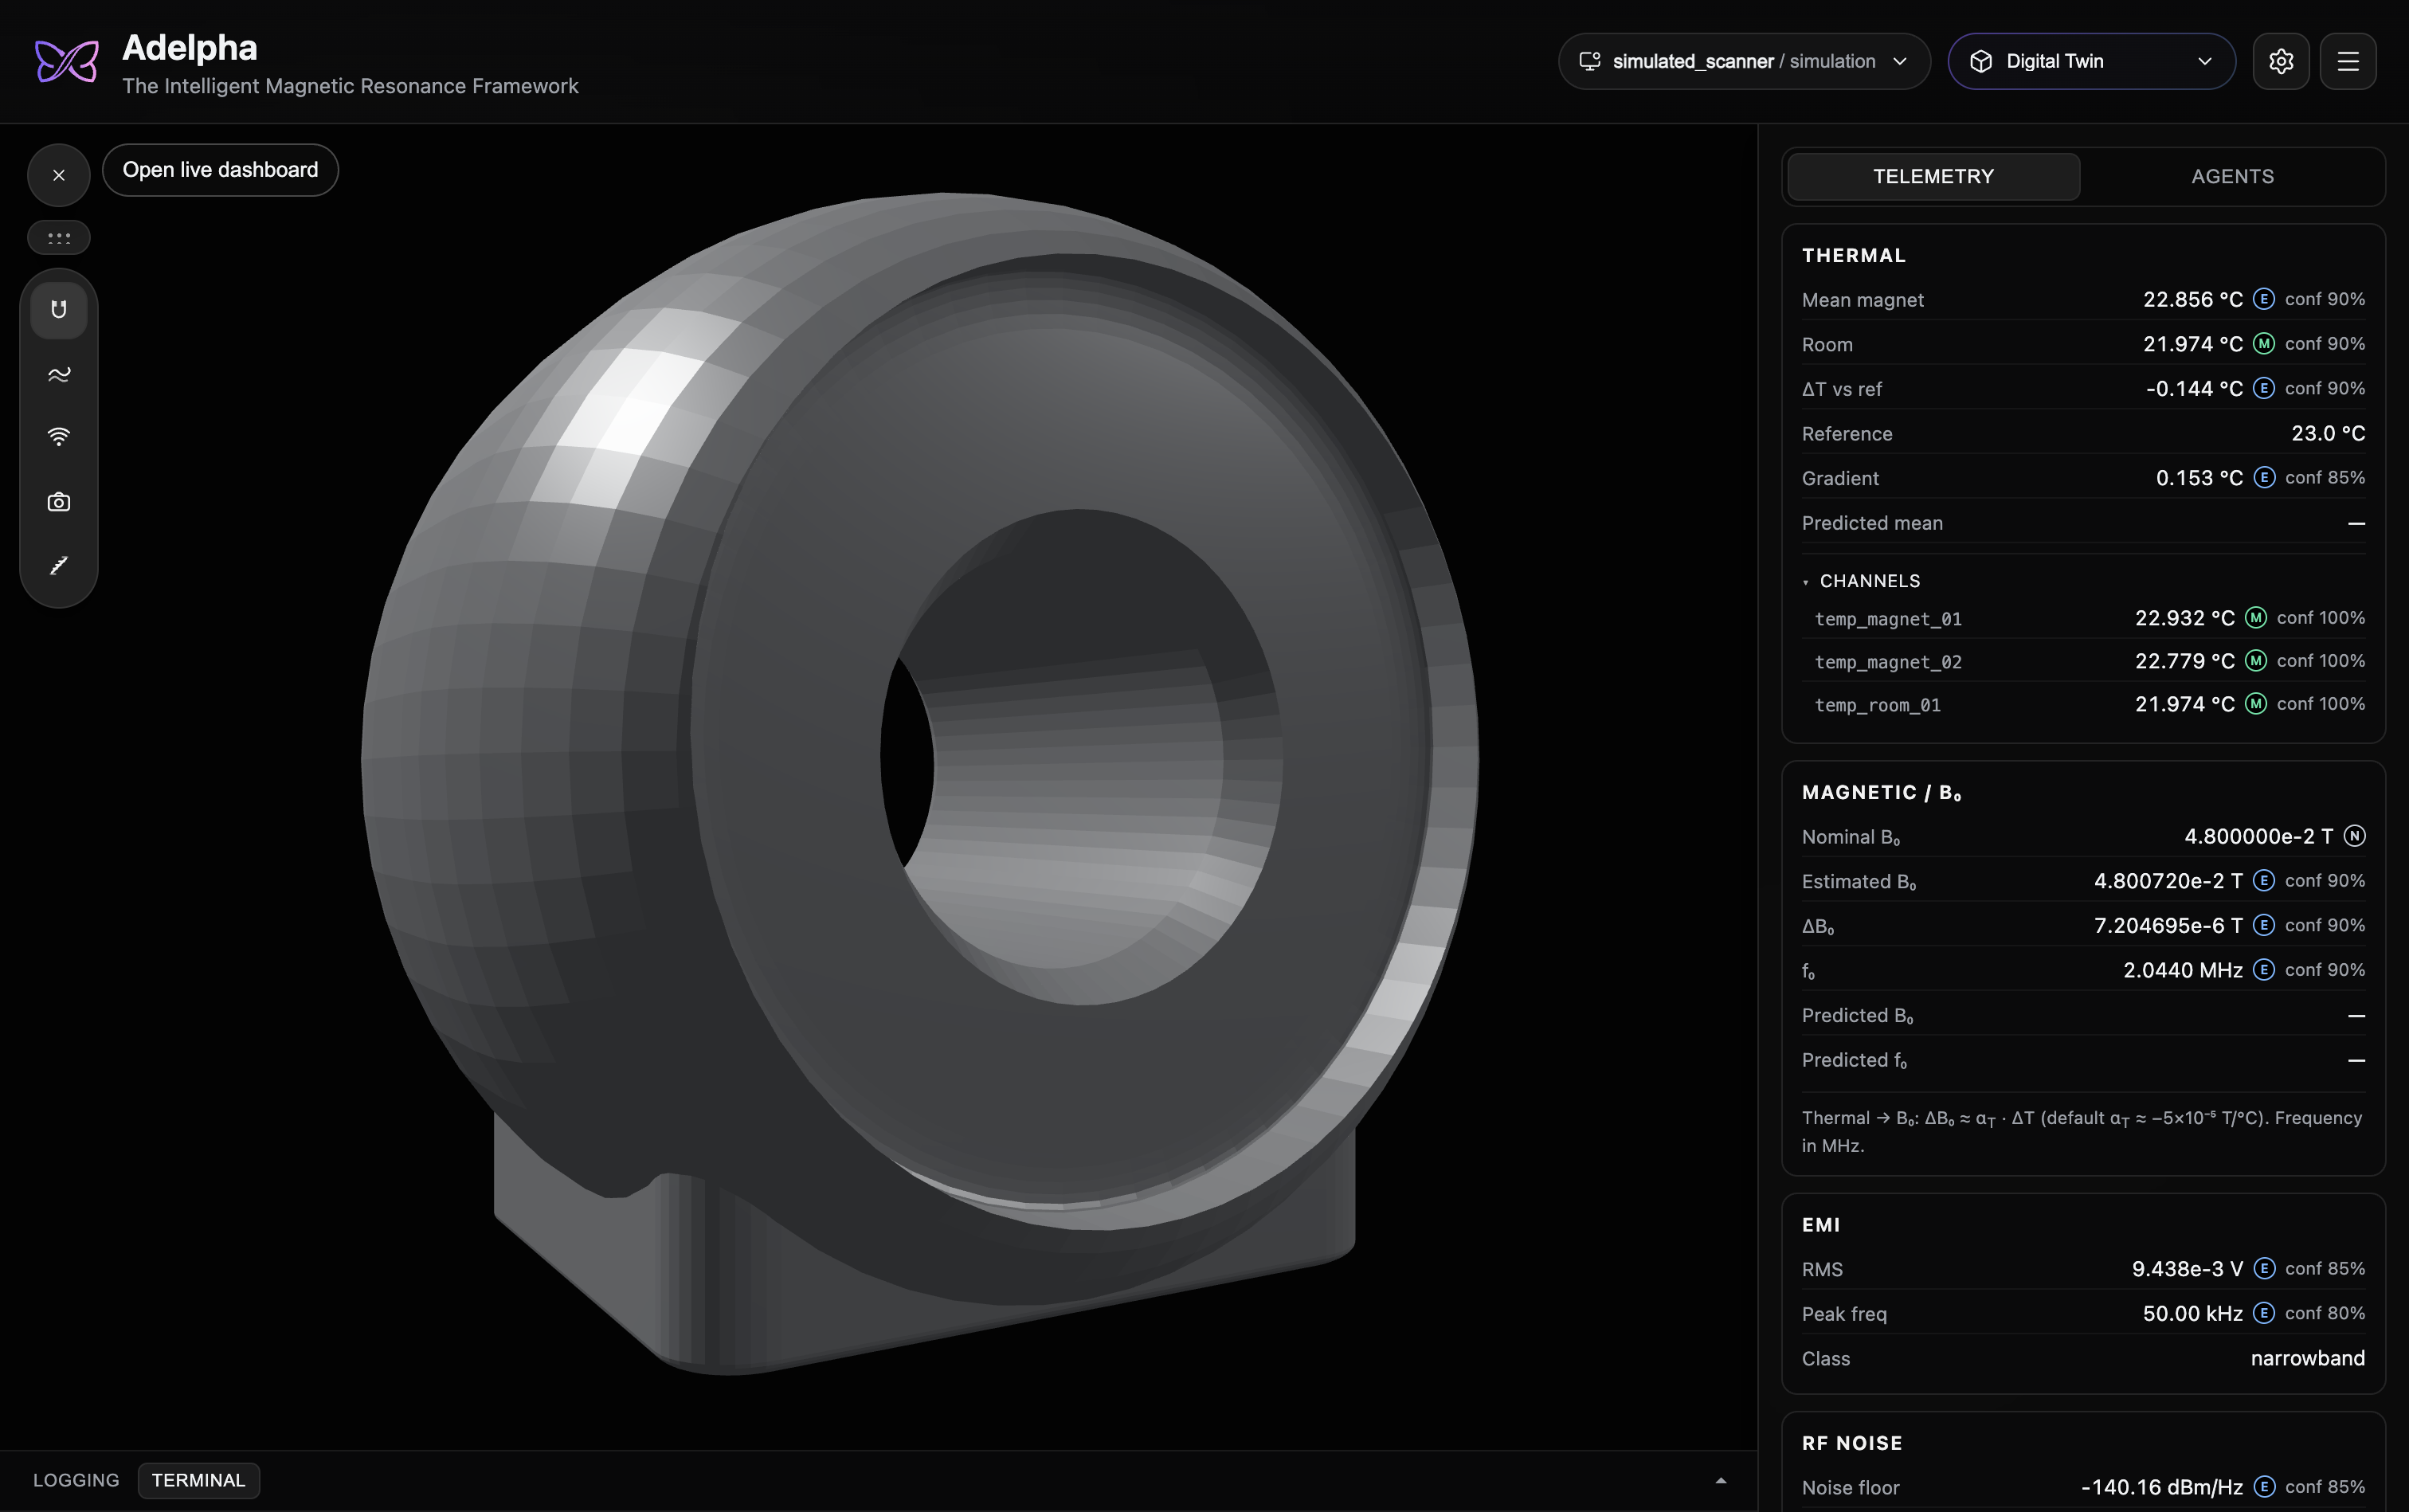Click the M badge on temp_room_01 row
This screenshot has width=2409, height=1512.
[2256, 704]
